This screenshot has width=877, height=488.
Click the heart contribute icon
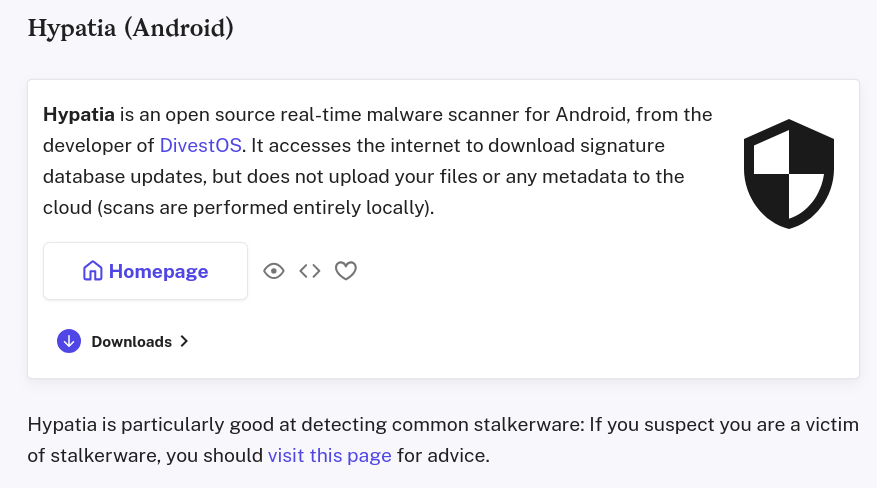(346, 271)
